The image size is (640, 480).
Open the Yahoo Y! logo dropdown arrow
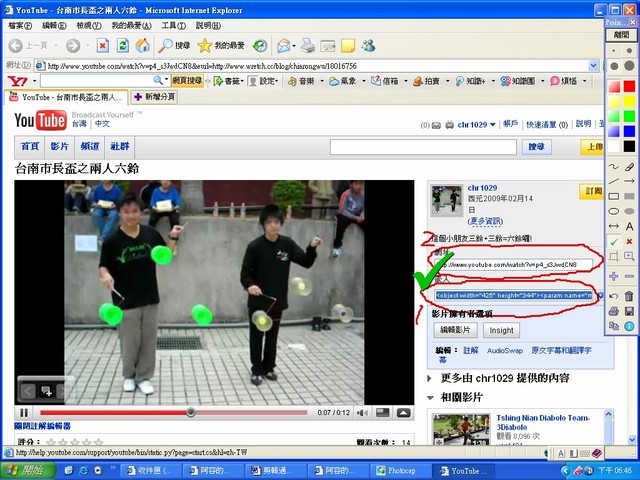tap(35, 81)
